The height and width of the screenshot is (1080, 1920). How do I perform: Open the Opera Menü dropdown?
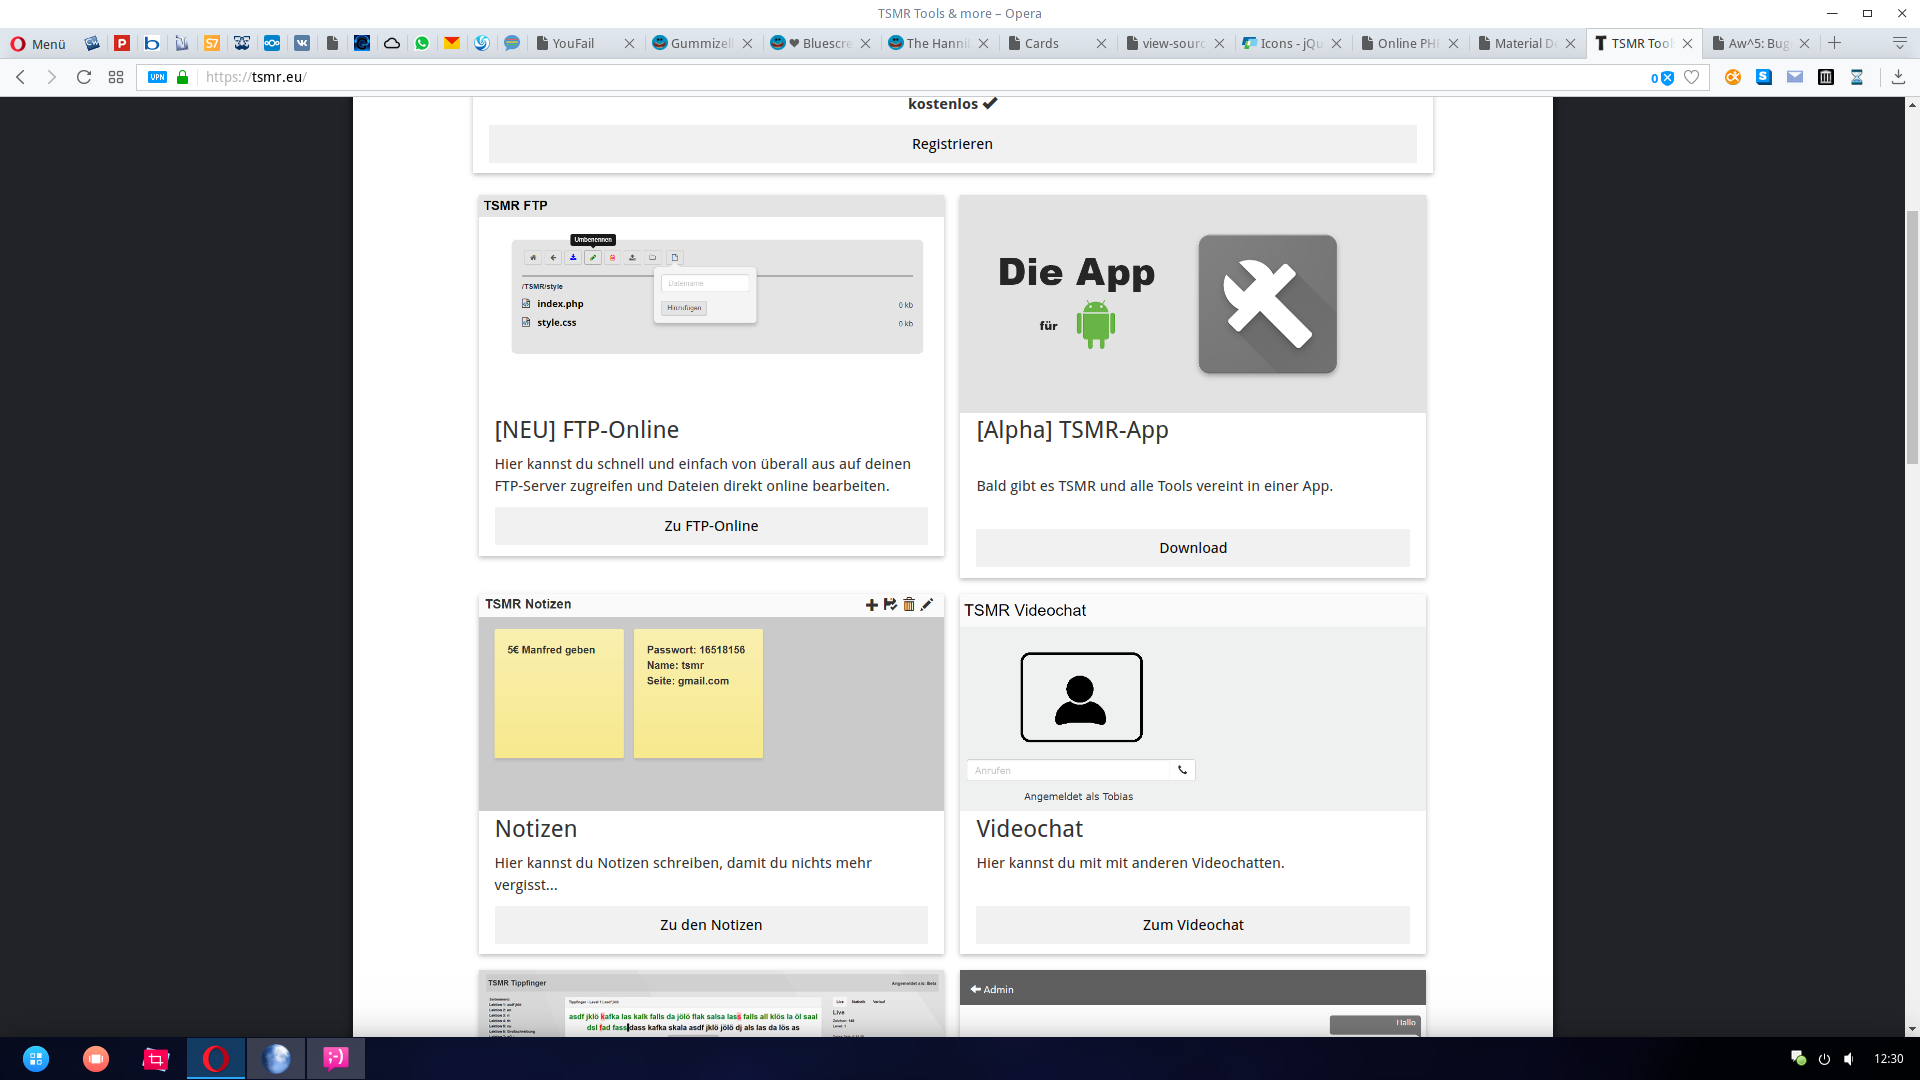tap(38, 43)
